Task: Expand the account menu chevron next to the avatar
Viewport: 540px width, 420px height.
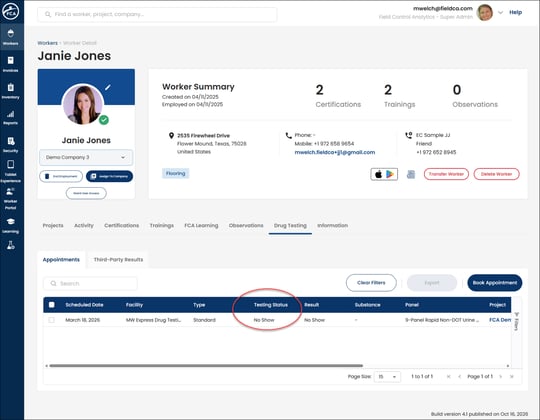Action: coord(500,12)
